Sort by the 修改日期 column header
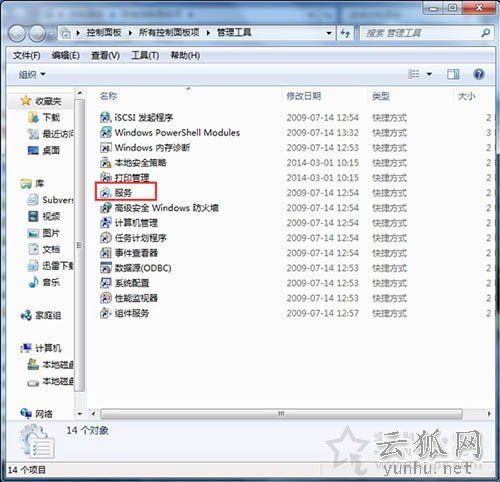The width and height of the screenshot is (500, 482). coord(304,96)
